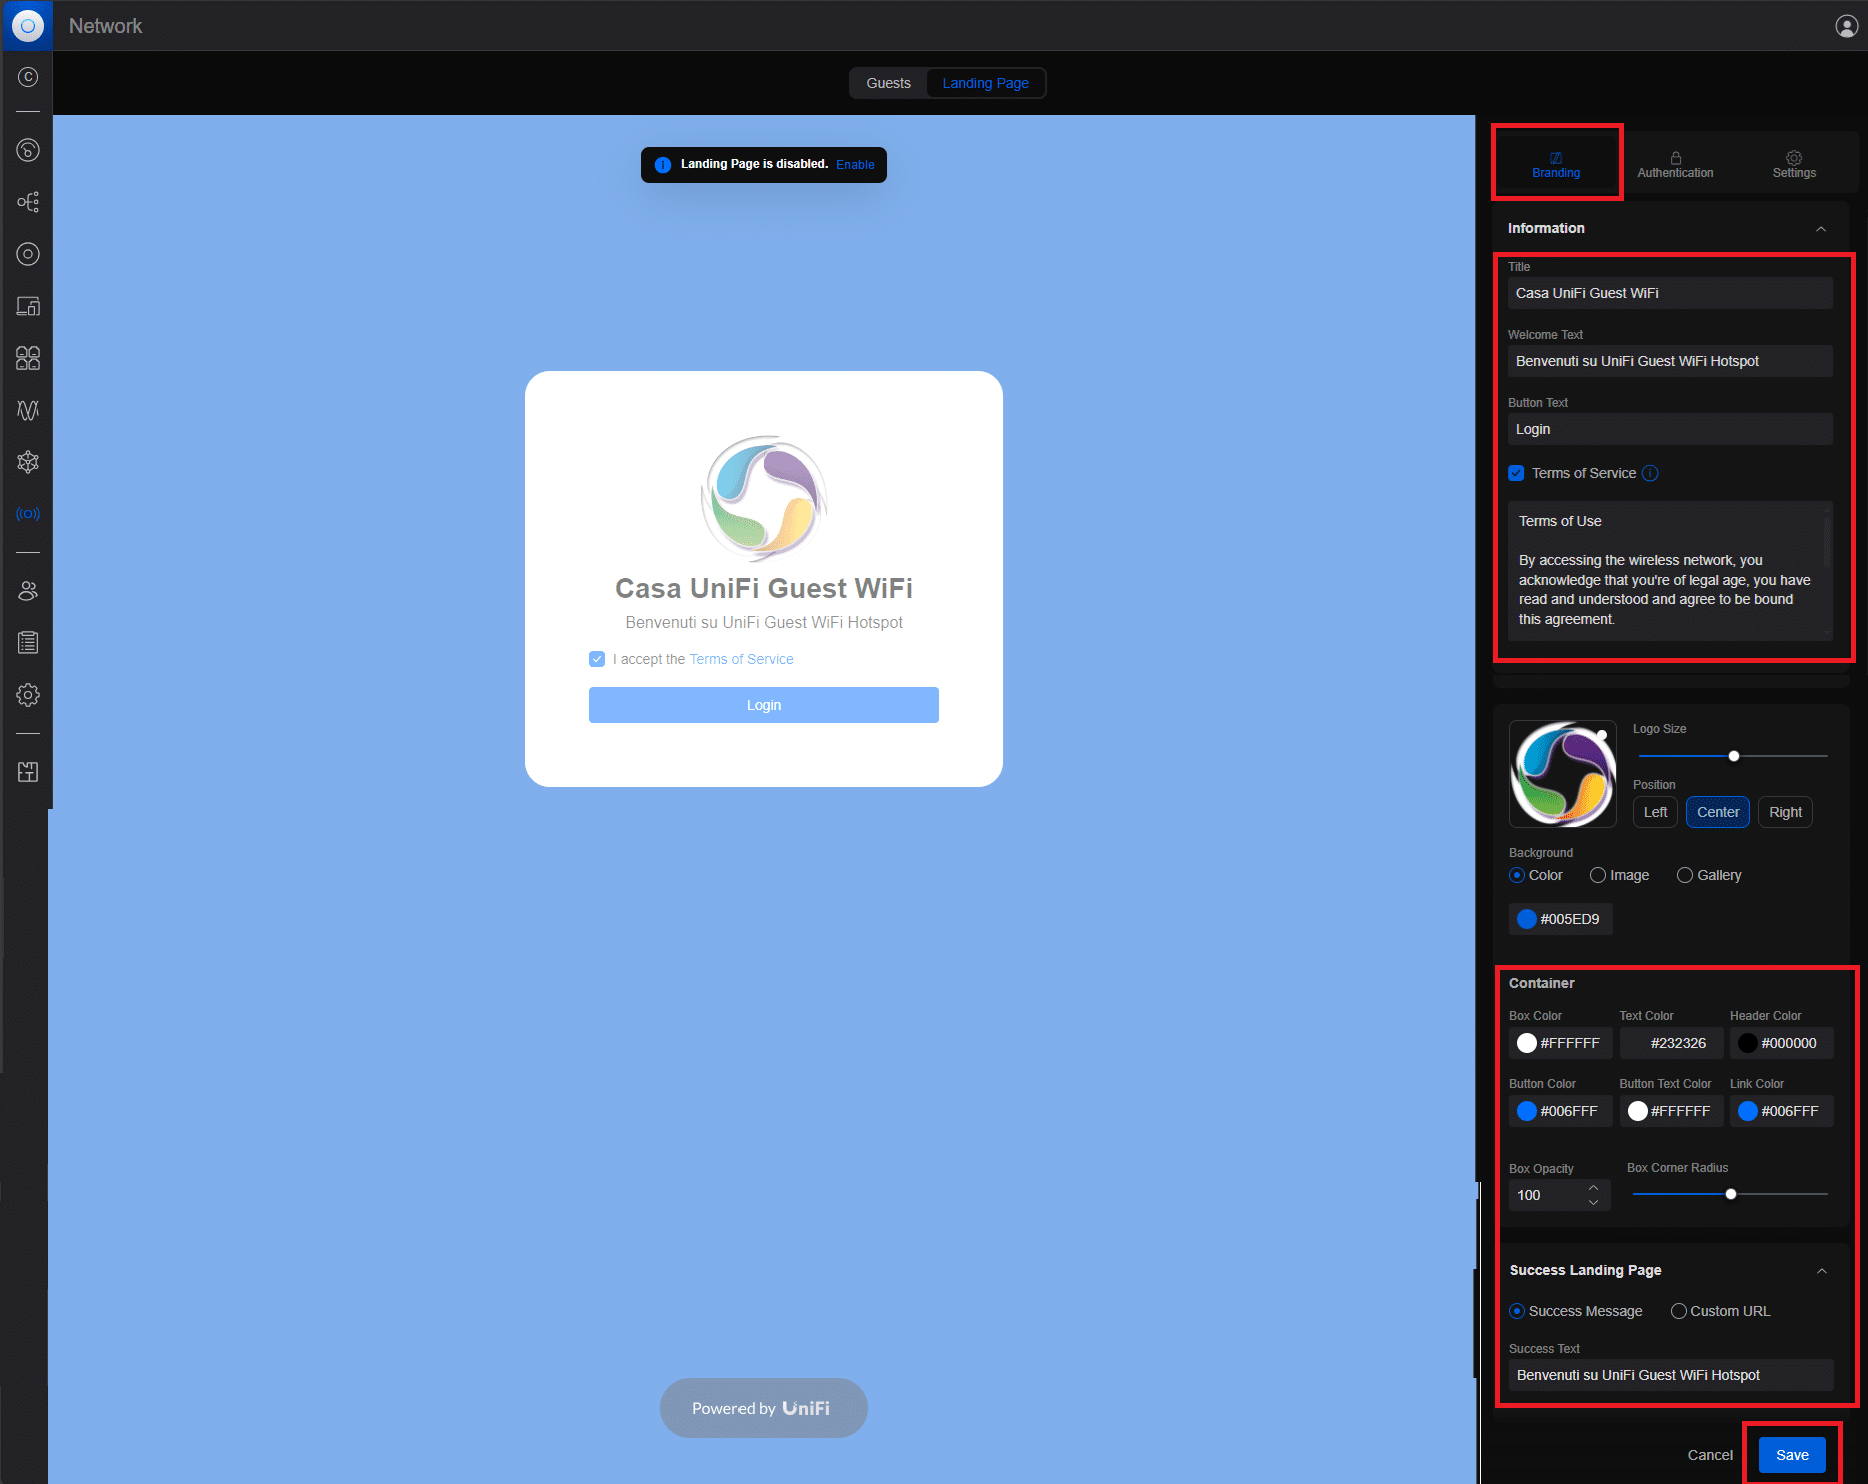Screen dimensions: 1868x1484
Task: Open the System Log list icon in sidebar
Action: coord(28,643)
